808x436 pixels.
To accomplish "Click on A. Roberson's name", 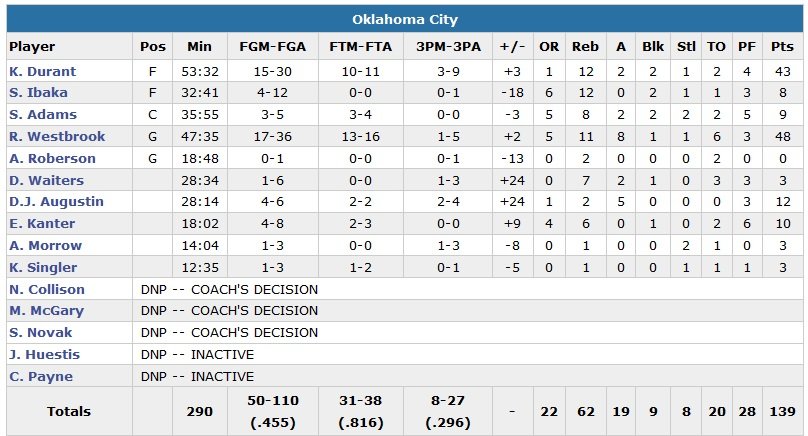I will 52,159.
